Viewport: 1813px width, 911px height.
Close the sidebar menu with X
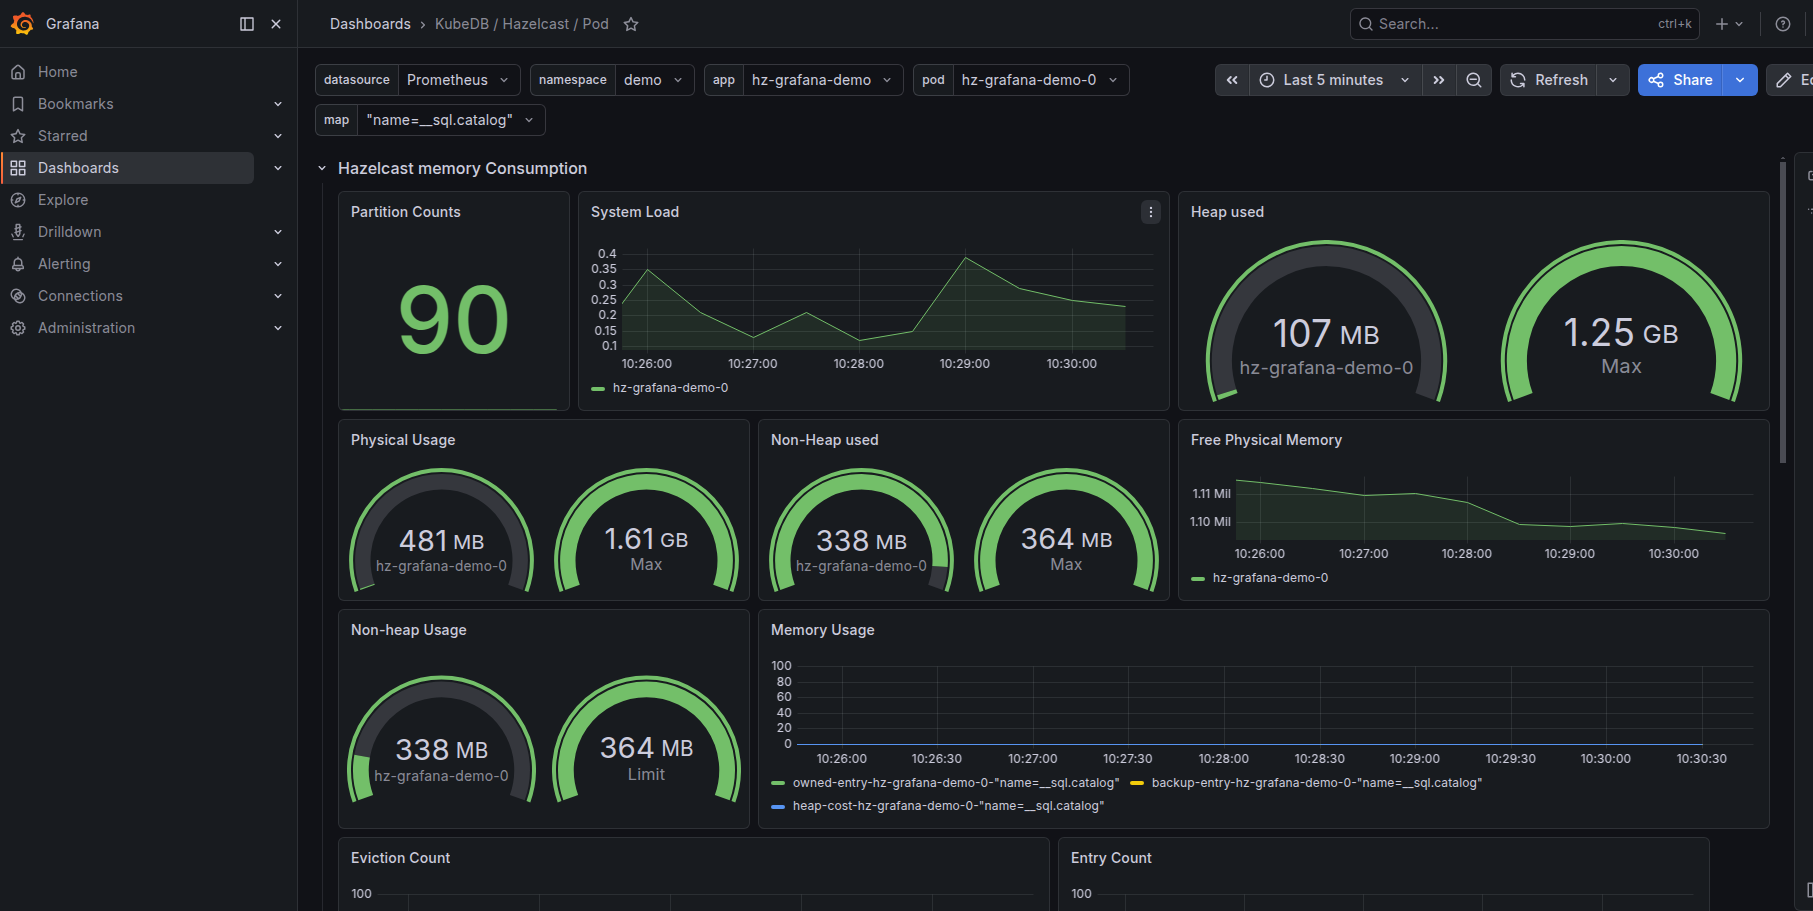(x=276, y=24)
